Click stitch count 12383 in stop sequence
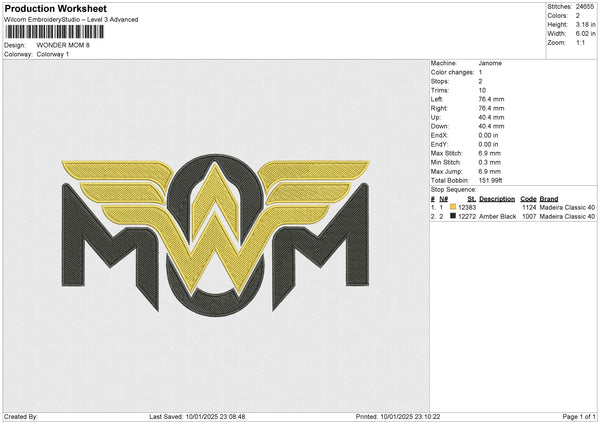The image size is (600, 424). (x=467, y=207)
